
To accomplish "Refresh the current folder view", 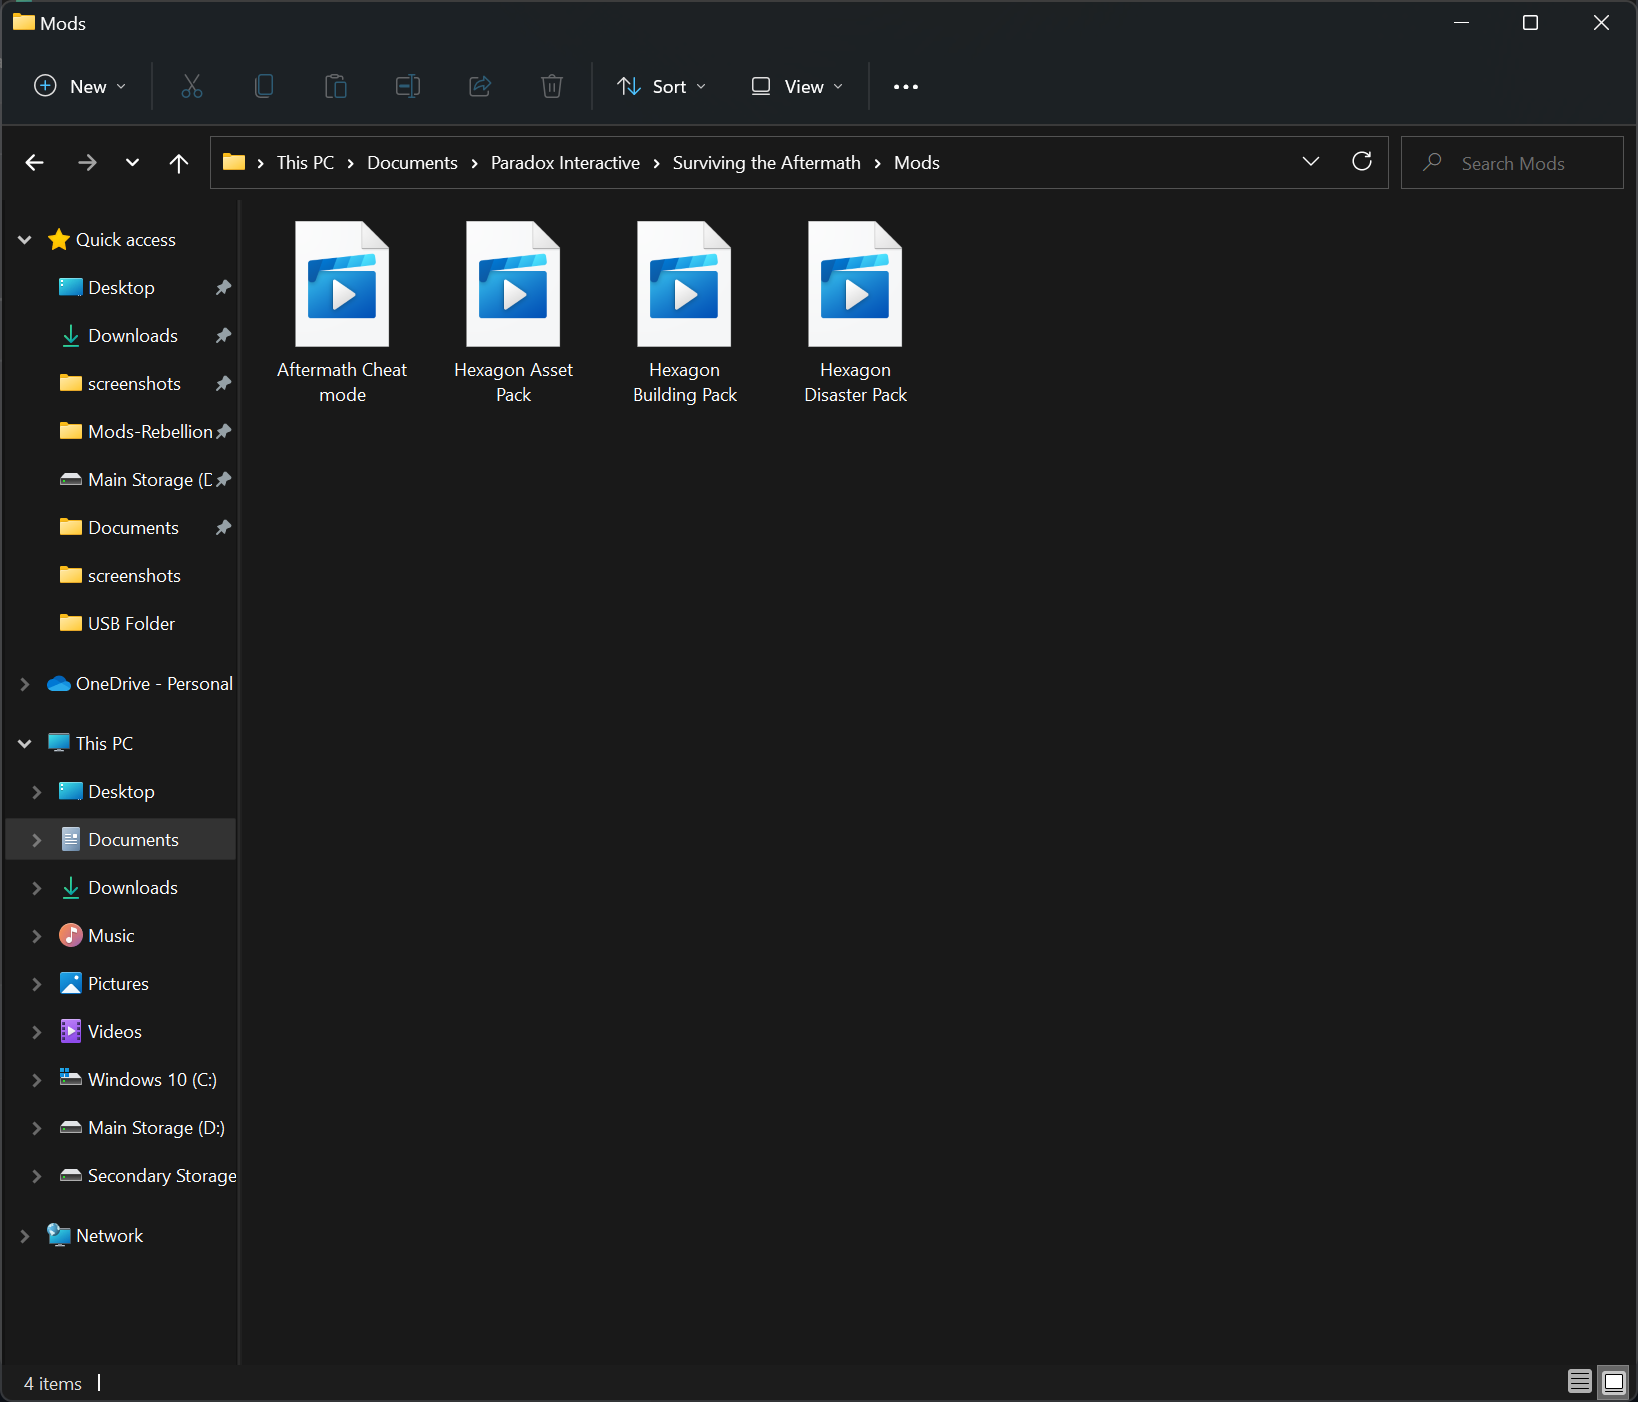I will pos(1362,162).
